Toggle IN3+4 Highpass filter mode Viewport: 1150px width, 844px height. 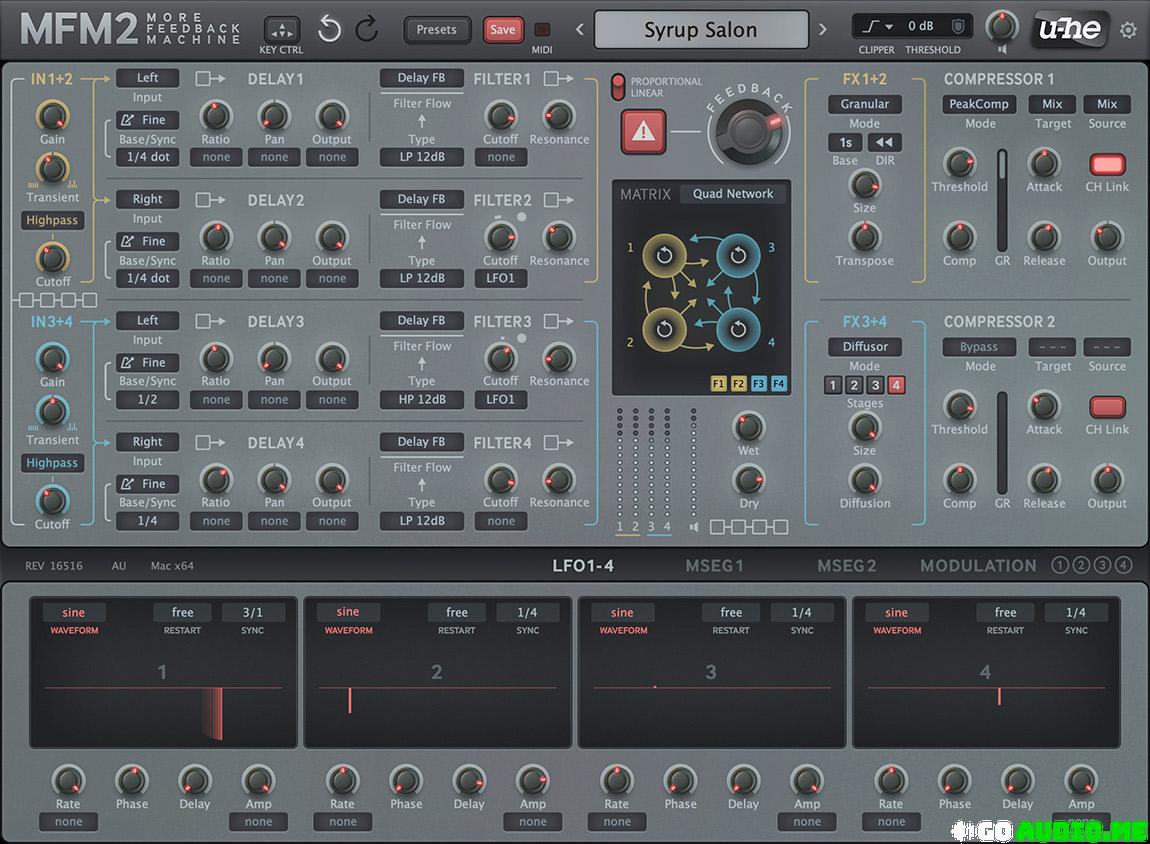52,463
